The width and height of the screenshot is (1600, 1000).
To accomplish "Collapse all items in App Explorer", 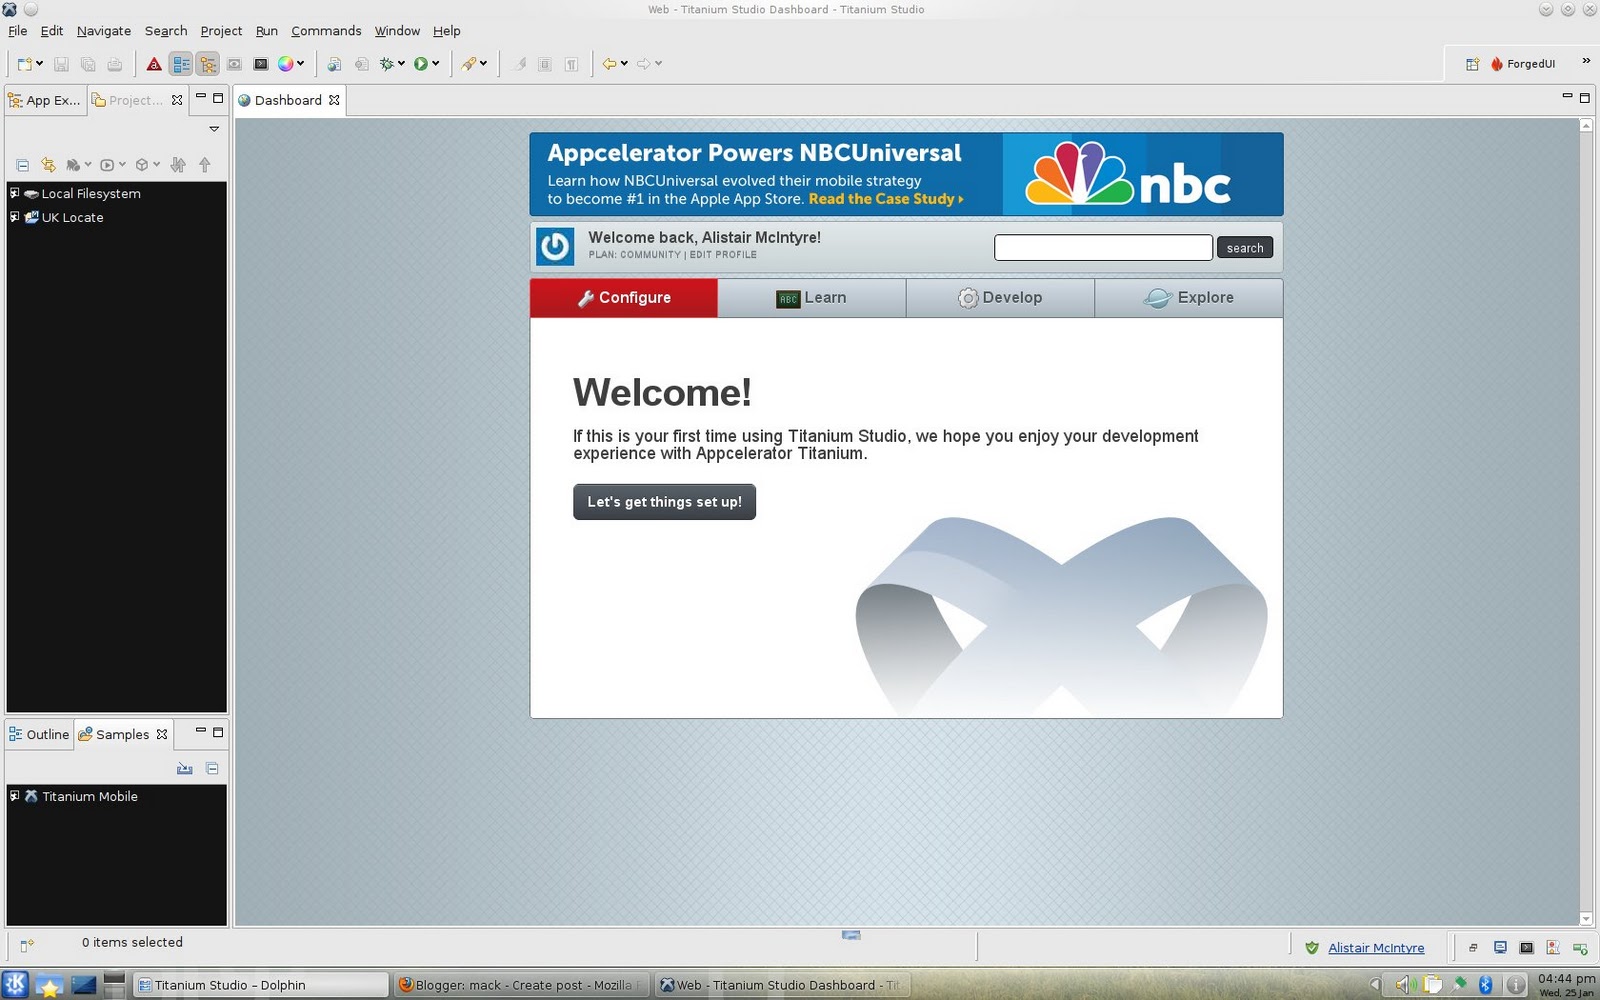I will tap(23, 165).
